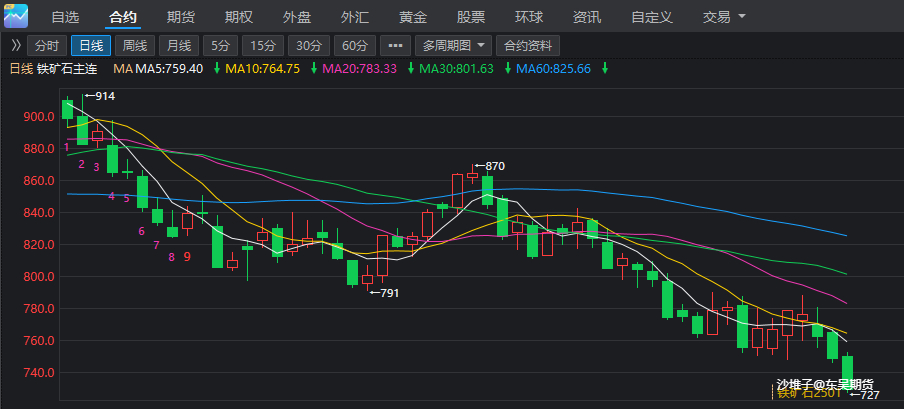Screen dimensions: 904x409
Task: Switch to the 黄金 tab
Action: [x=413, y=17]
